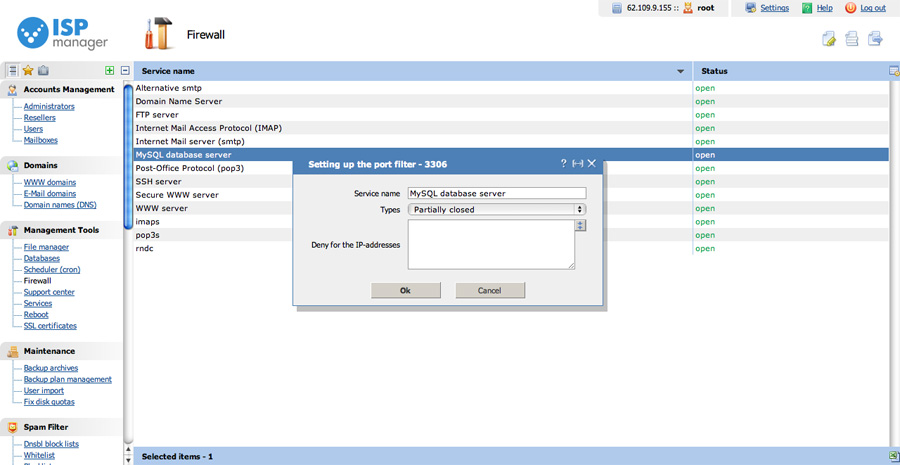Open the Types dropdown
900x465 pixels.
click(x=496, y=210)
